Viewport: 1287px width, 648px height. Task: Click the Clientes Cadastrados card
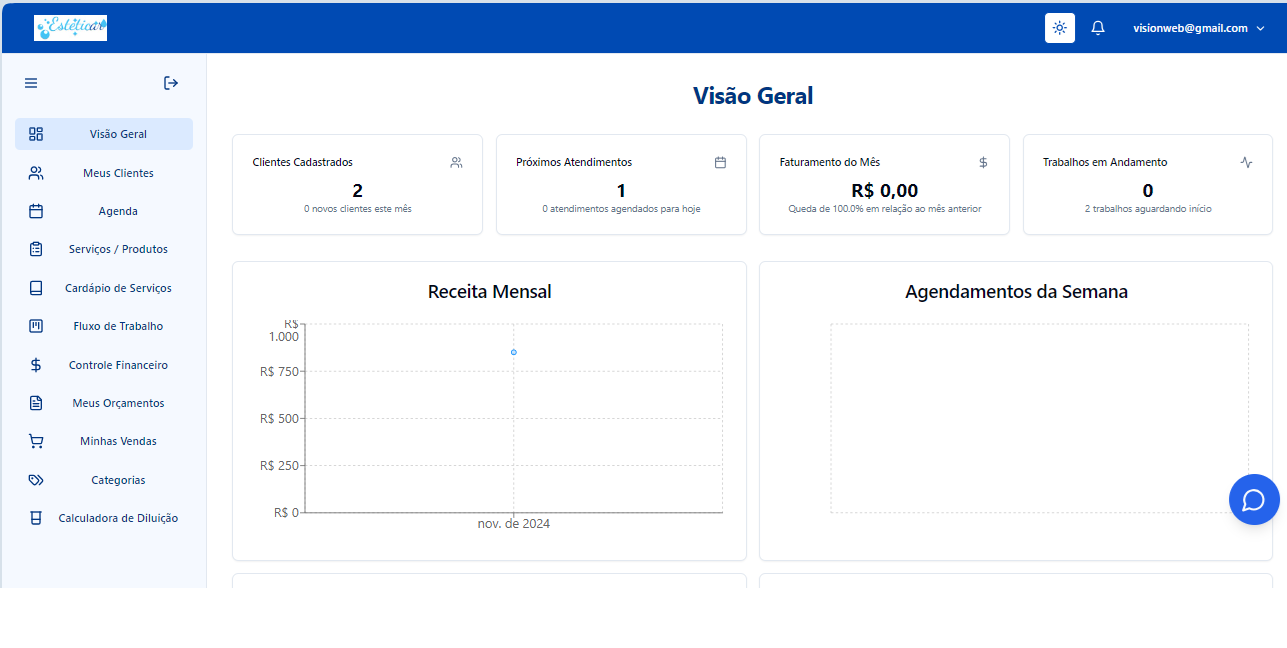click(357, 184)
